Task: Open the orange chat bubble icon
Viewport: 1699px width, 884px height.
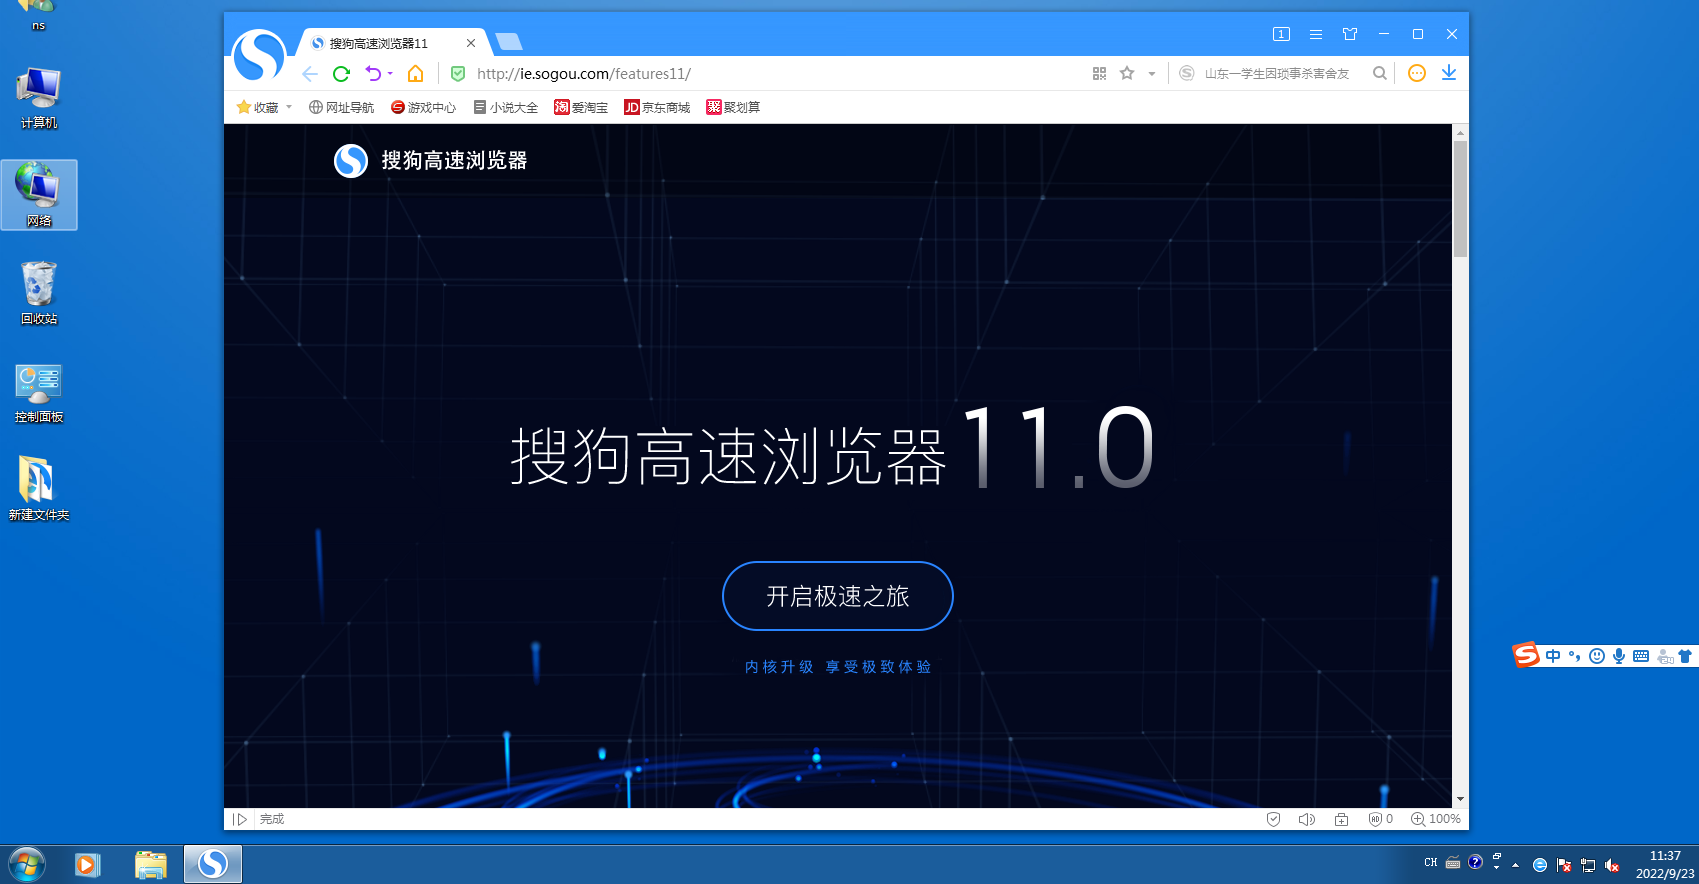Action: point(1416,73)
